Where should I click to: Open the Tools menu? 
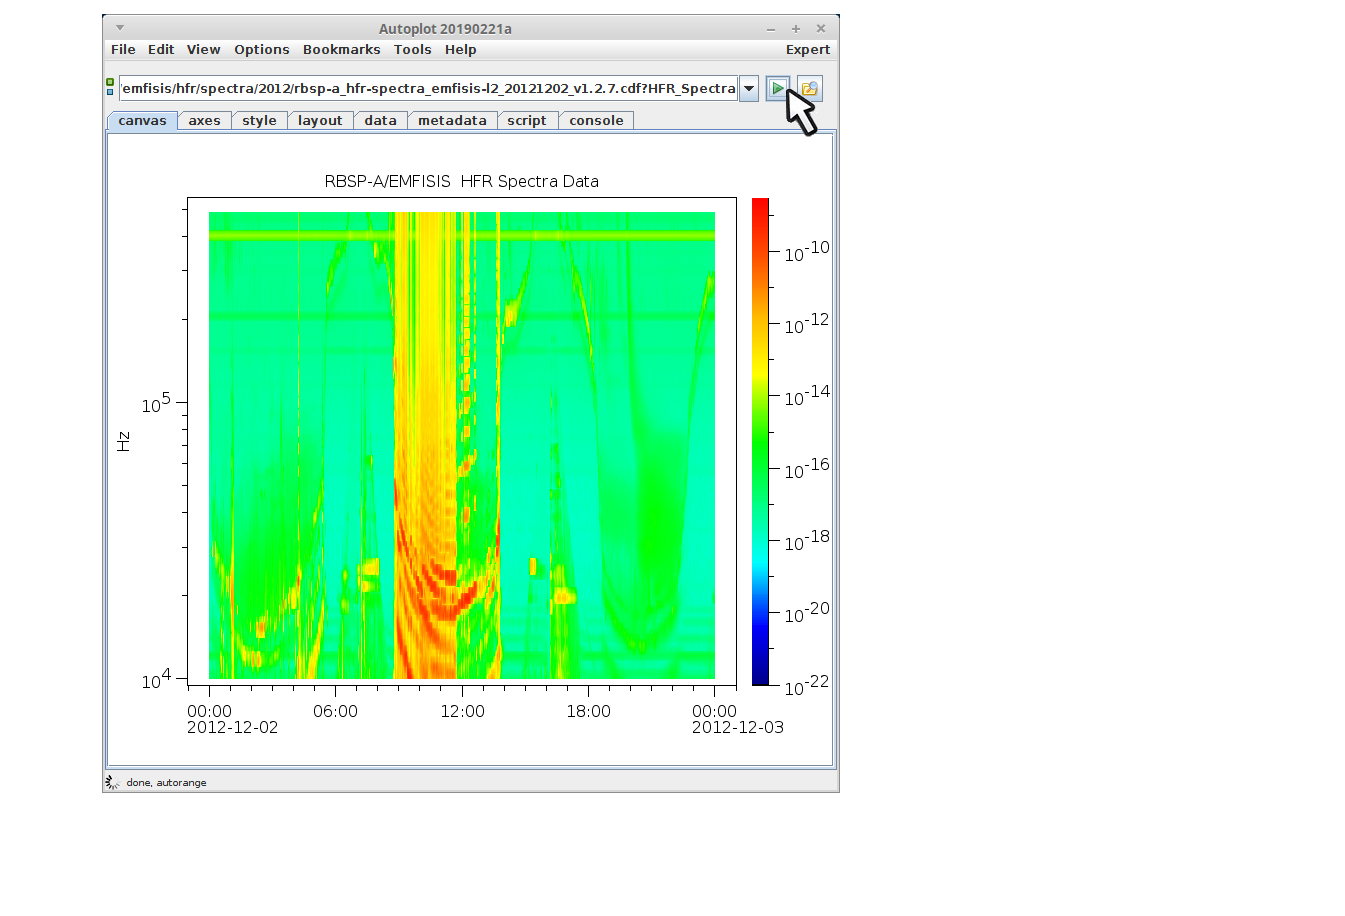pyautogui.click(x=412, y=50)
